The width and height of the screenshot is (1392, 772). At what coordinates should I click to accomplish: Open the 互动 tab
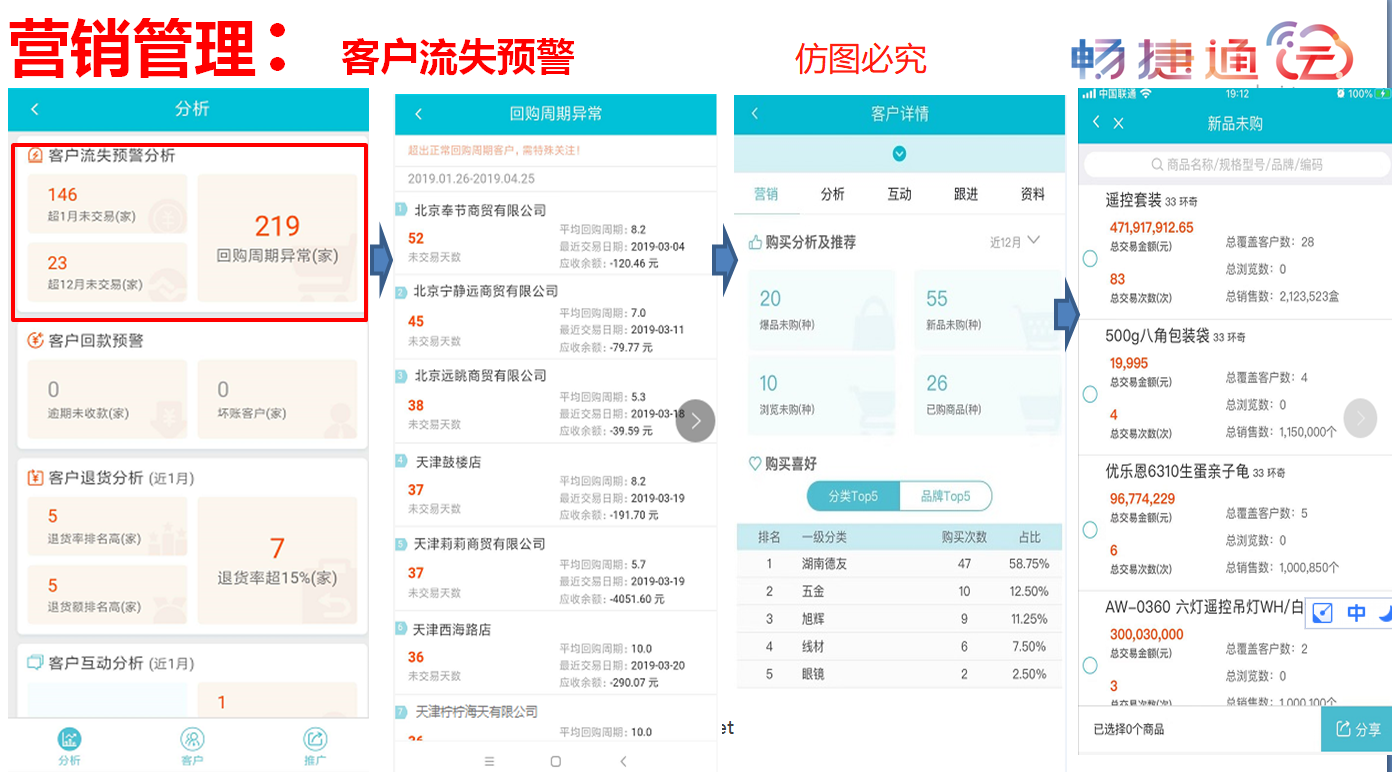[899, 194]
